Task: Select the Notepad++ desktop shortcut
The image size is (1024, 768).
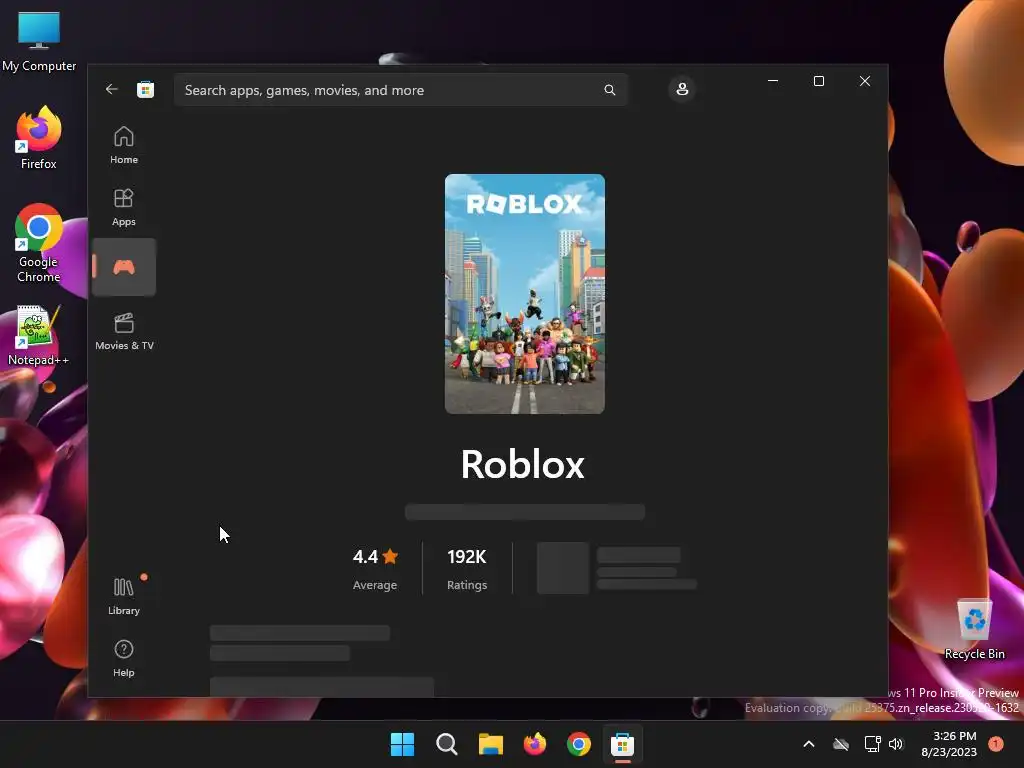Action: 38,336
